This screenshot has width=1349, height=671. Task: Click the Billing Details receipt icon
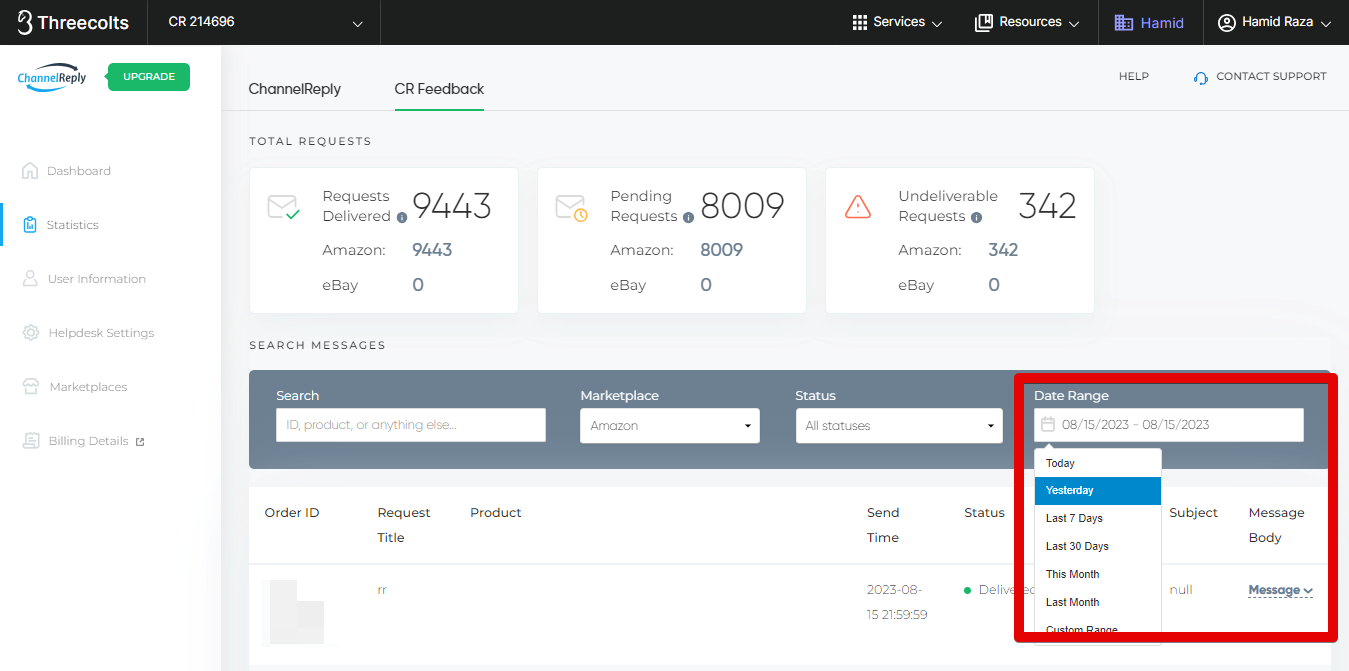coord(31,440)
